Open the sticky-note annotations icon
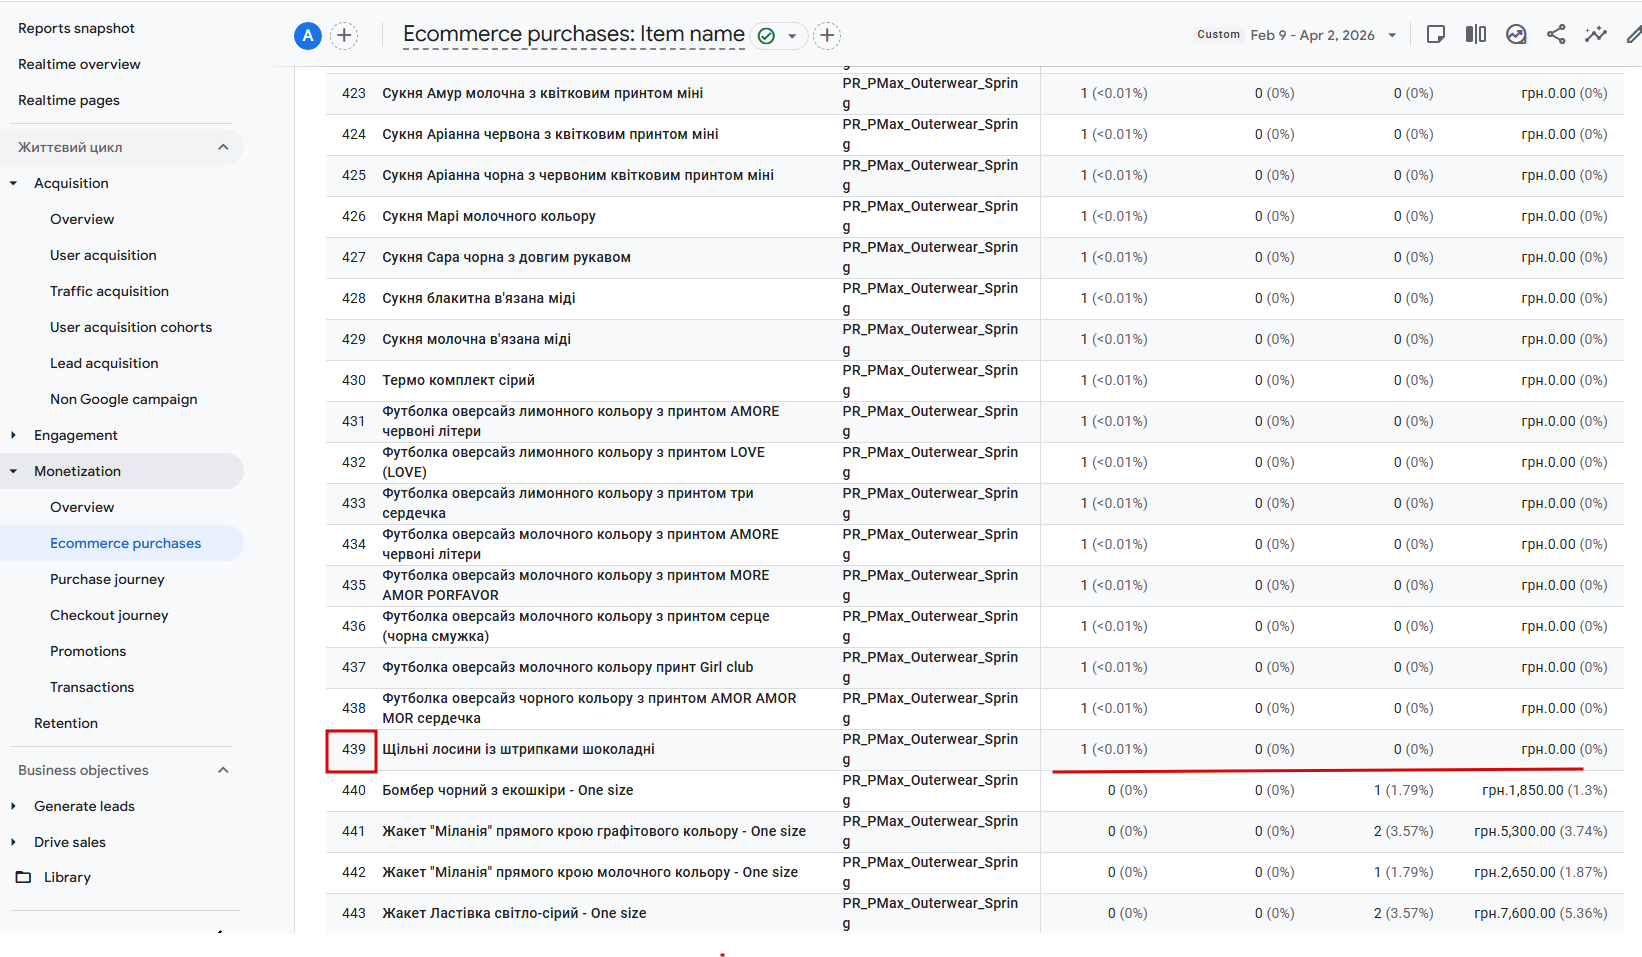 point(1436,35)
